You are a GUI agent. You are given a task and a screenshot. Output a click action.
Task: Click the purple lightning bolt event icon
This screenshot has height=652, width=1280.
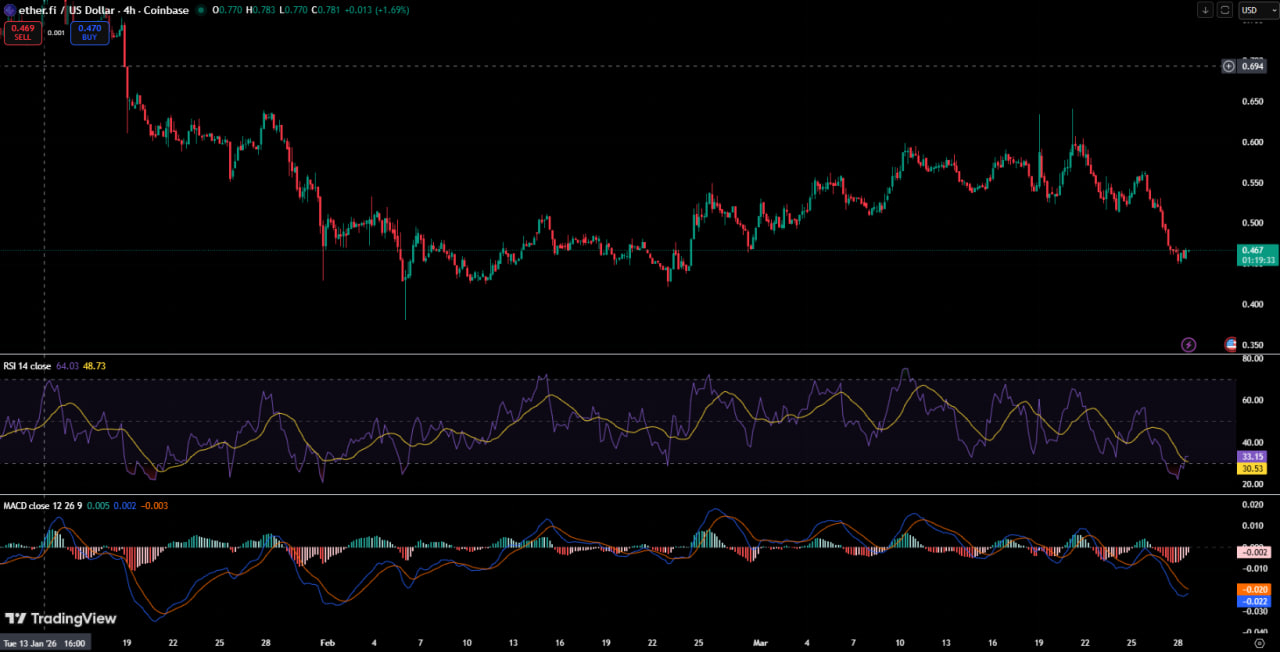point(1189,344)
